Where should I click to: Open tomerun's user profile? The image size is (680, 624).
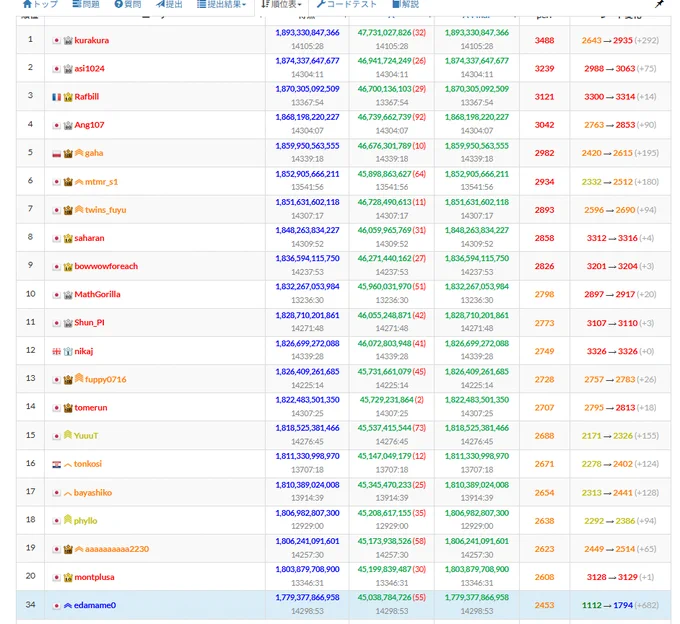click(91, 408)
